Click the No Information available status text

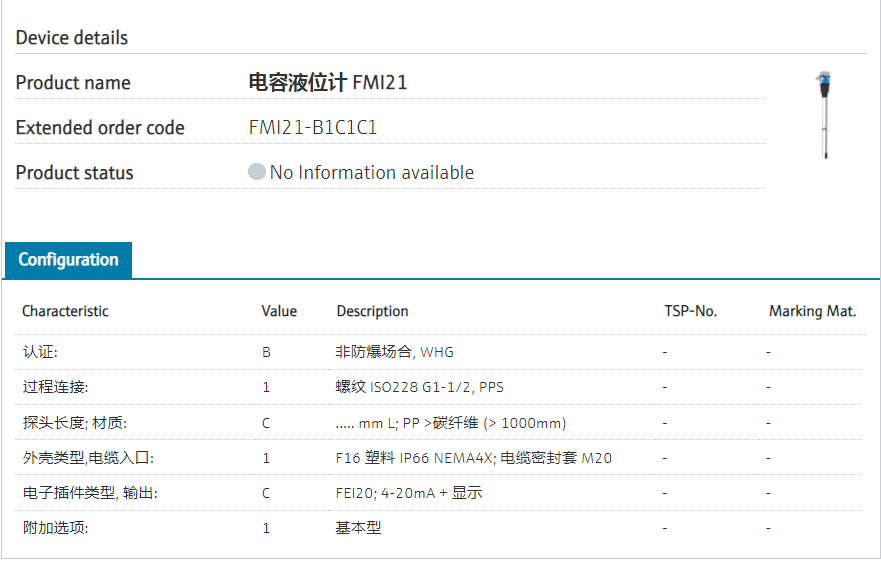coord(371,173)
